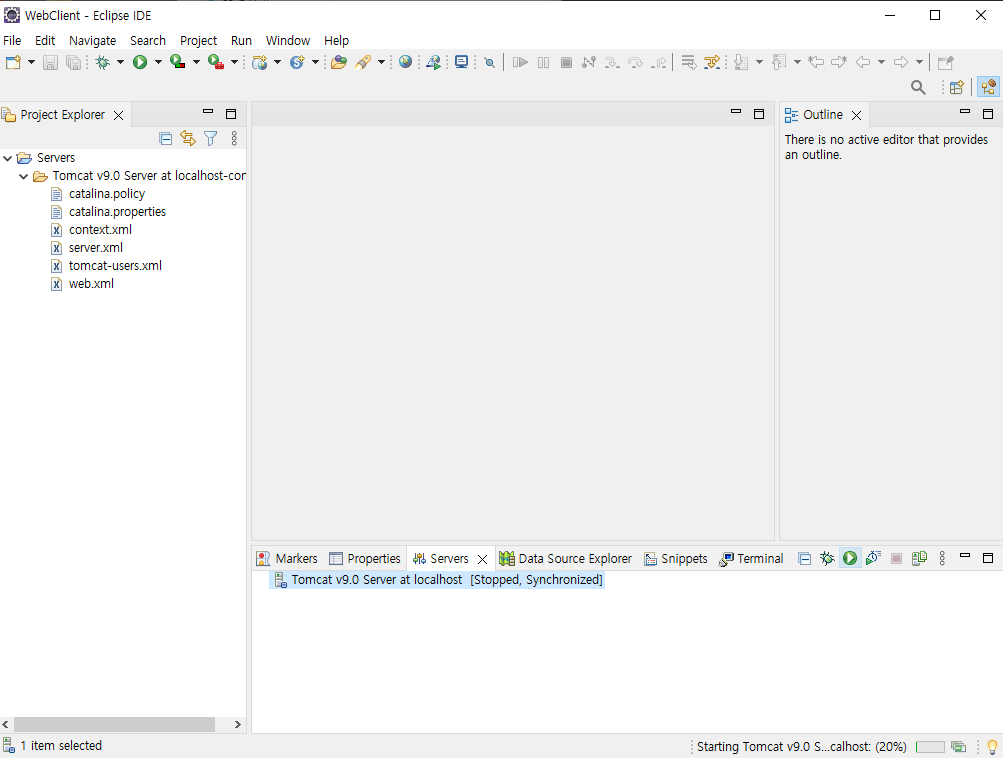Click Skip All Breakpoints icon
1003x758 pixels.
(489, 62)
